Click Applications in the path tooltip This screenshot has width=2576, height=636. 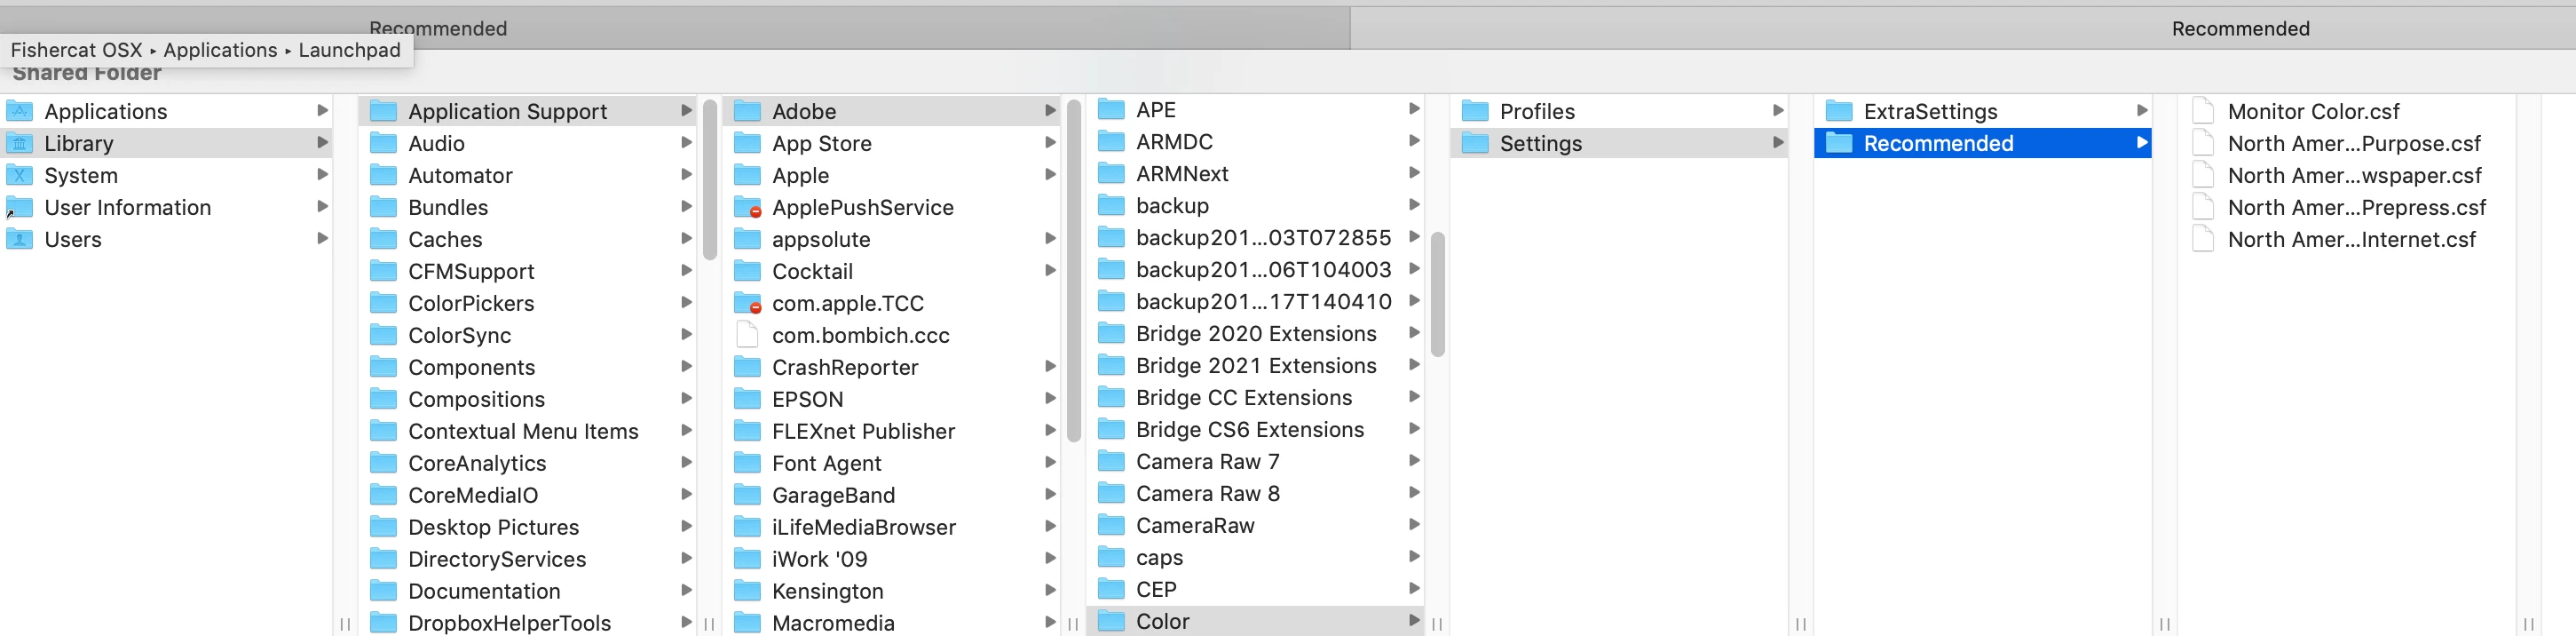point(220,50)
